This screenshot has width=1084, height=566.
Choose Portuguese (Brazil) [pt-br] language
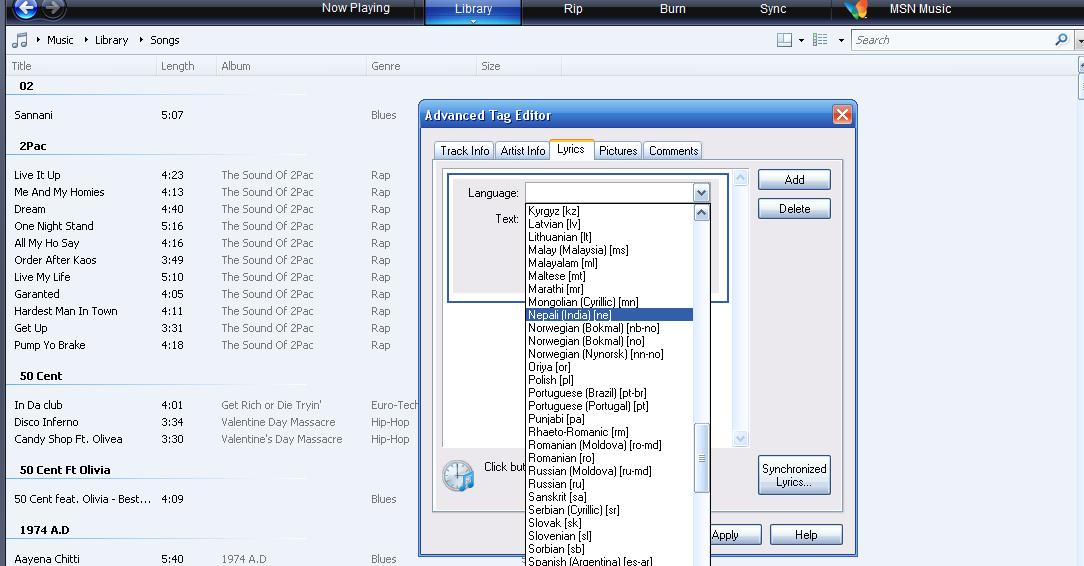587,393
